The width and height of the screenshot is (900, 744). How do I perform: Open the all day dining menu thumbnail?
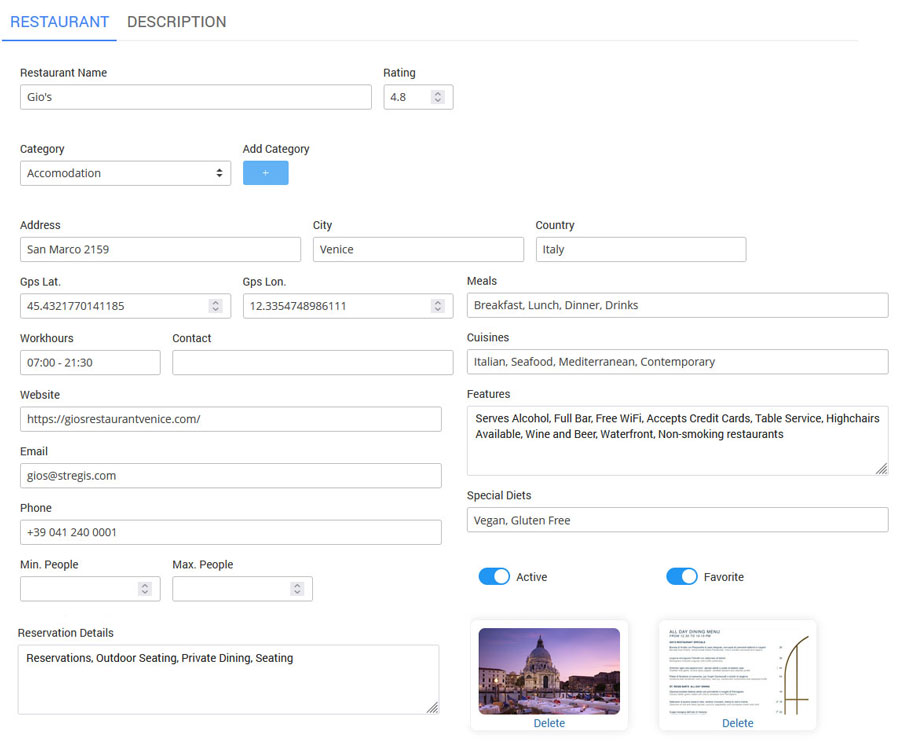[x=737, y=670]
